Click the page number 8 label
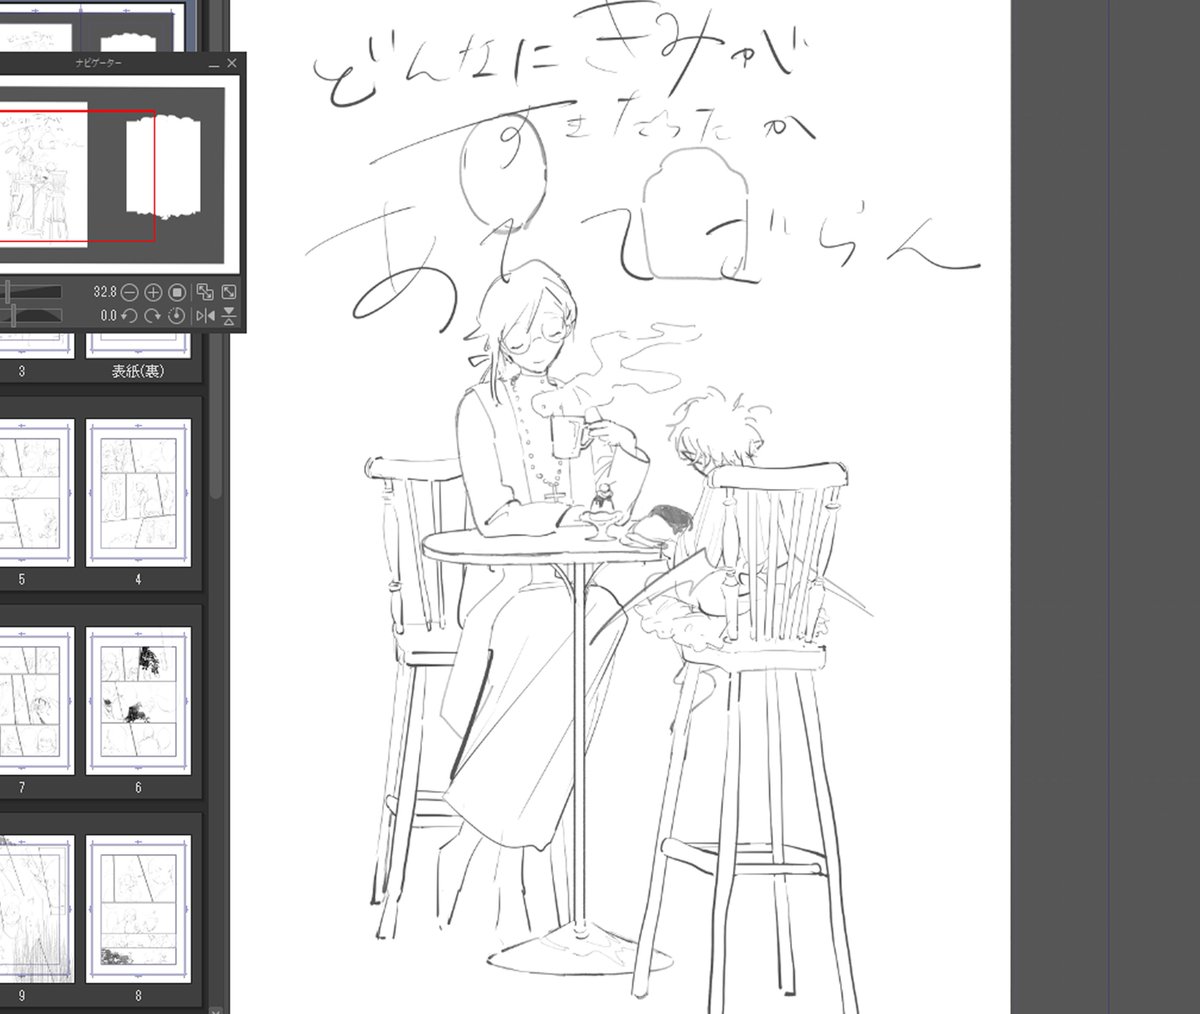1200x1014 pixels. [138, 996]
